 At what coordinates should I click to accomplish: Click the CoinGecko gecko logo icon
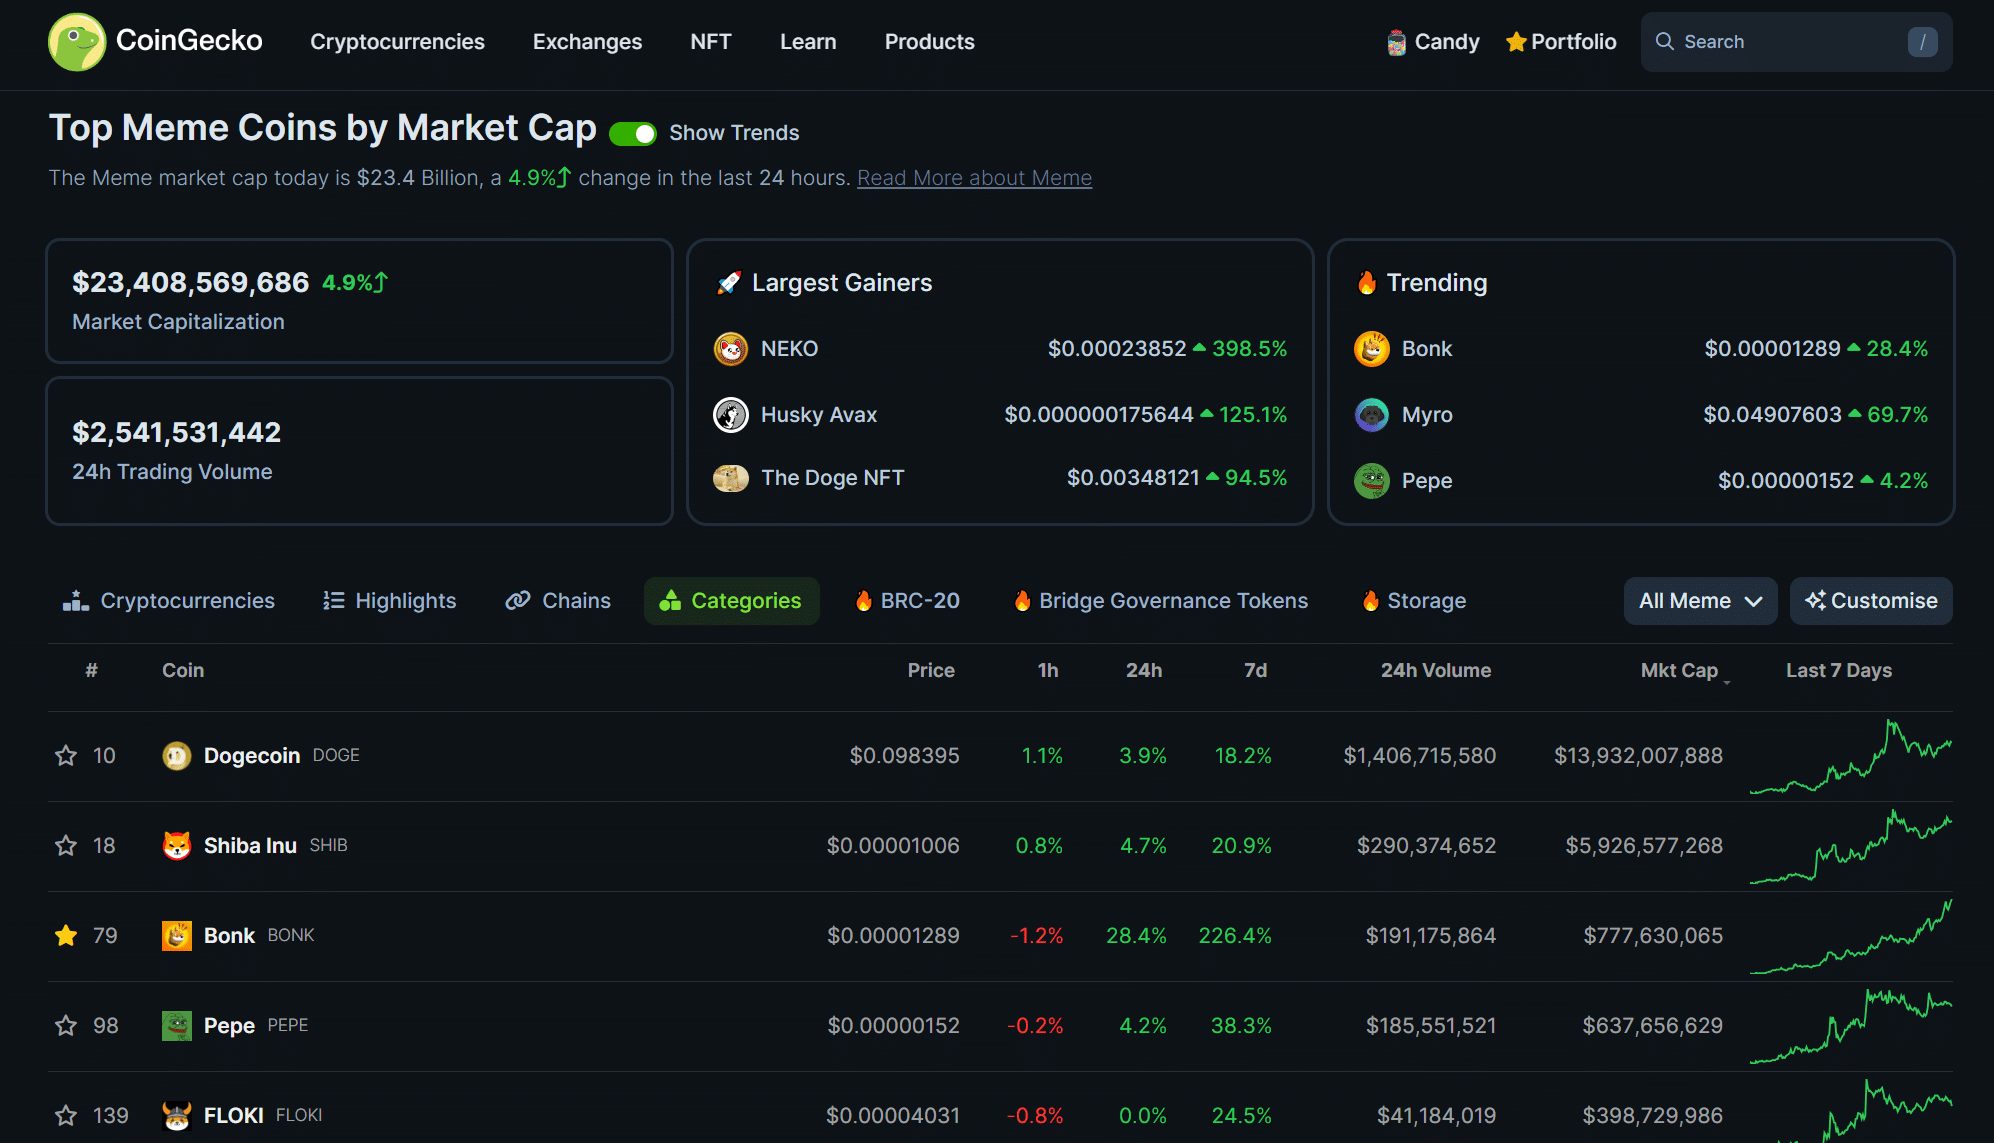tap(77, 42)
